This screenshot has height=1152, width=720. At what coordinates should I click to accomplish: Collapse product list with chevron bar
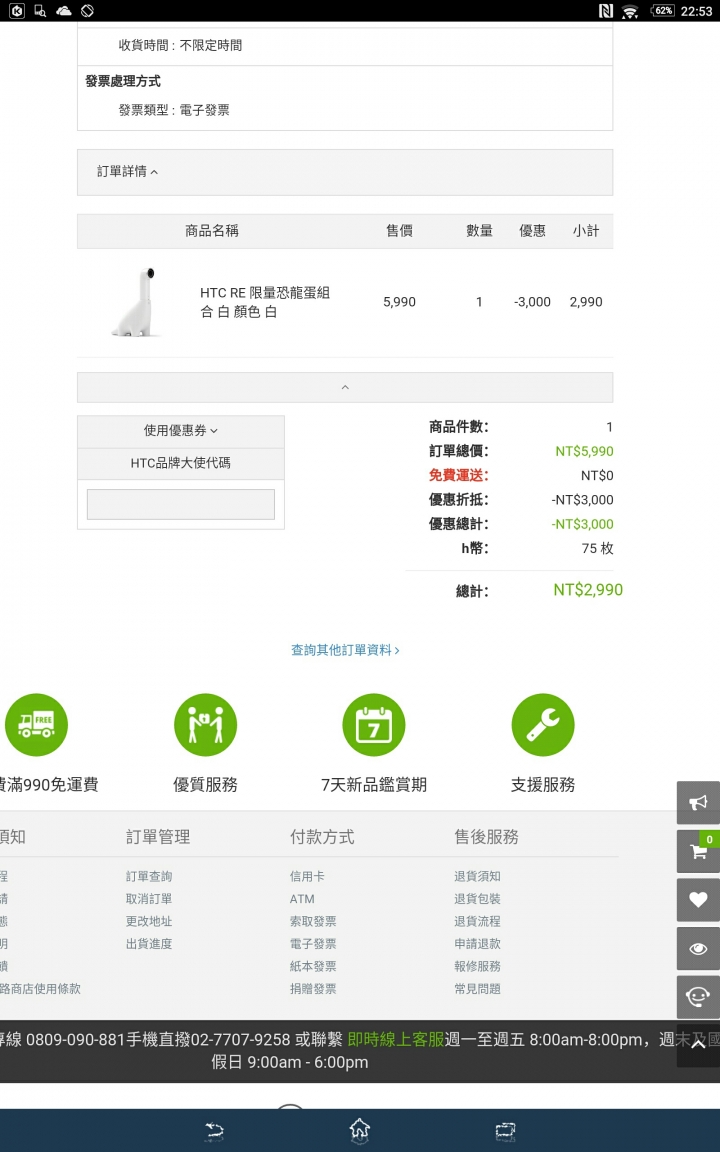tap(345, 387)
